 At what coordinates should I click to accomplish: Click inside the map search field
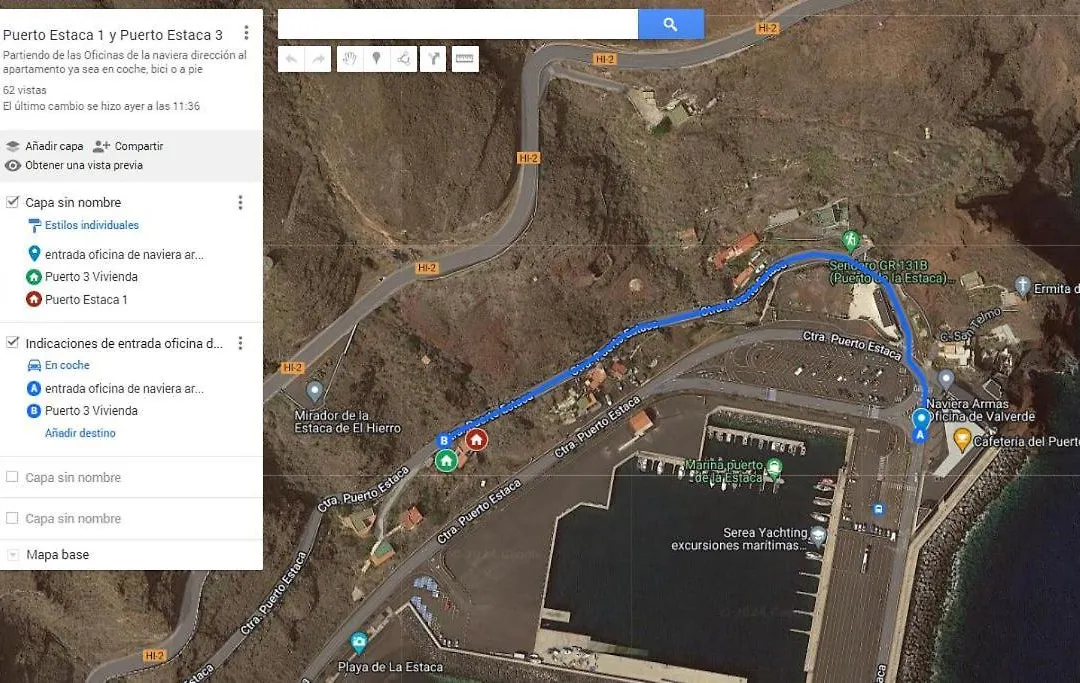click(458, 24)
